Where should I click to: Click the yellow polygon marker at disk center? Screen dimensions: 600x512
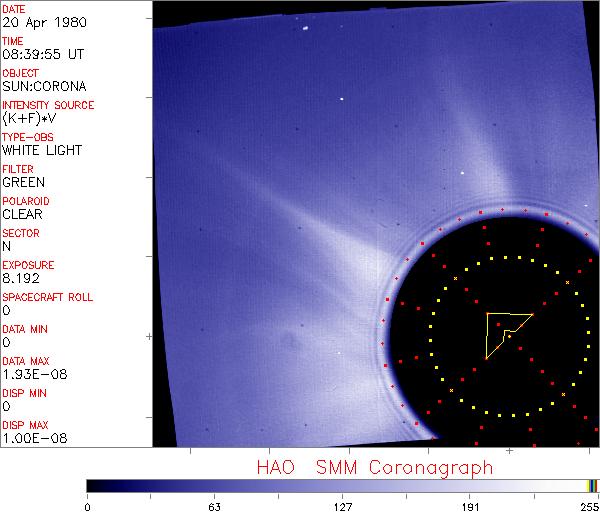pyautogui.click(x=503, y=331)
